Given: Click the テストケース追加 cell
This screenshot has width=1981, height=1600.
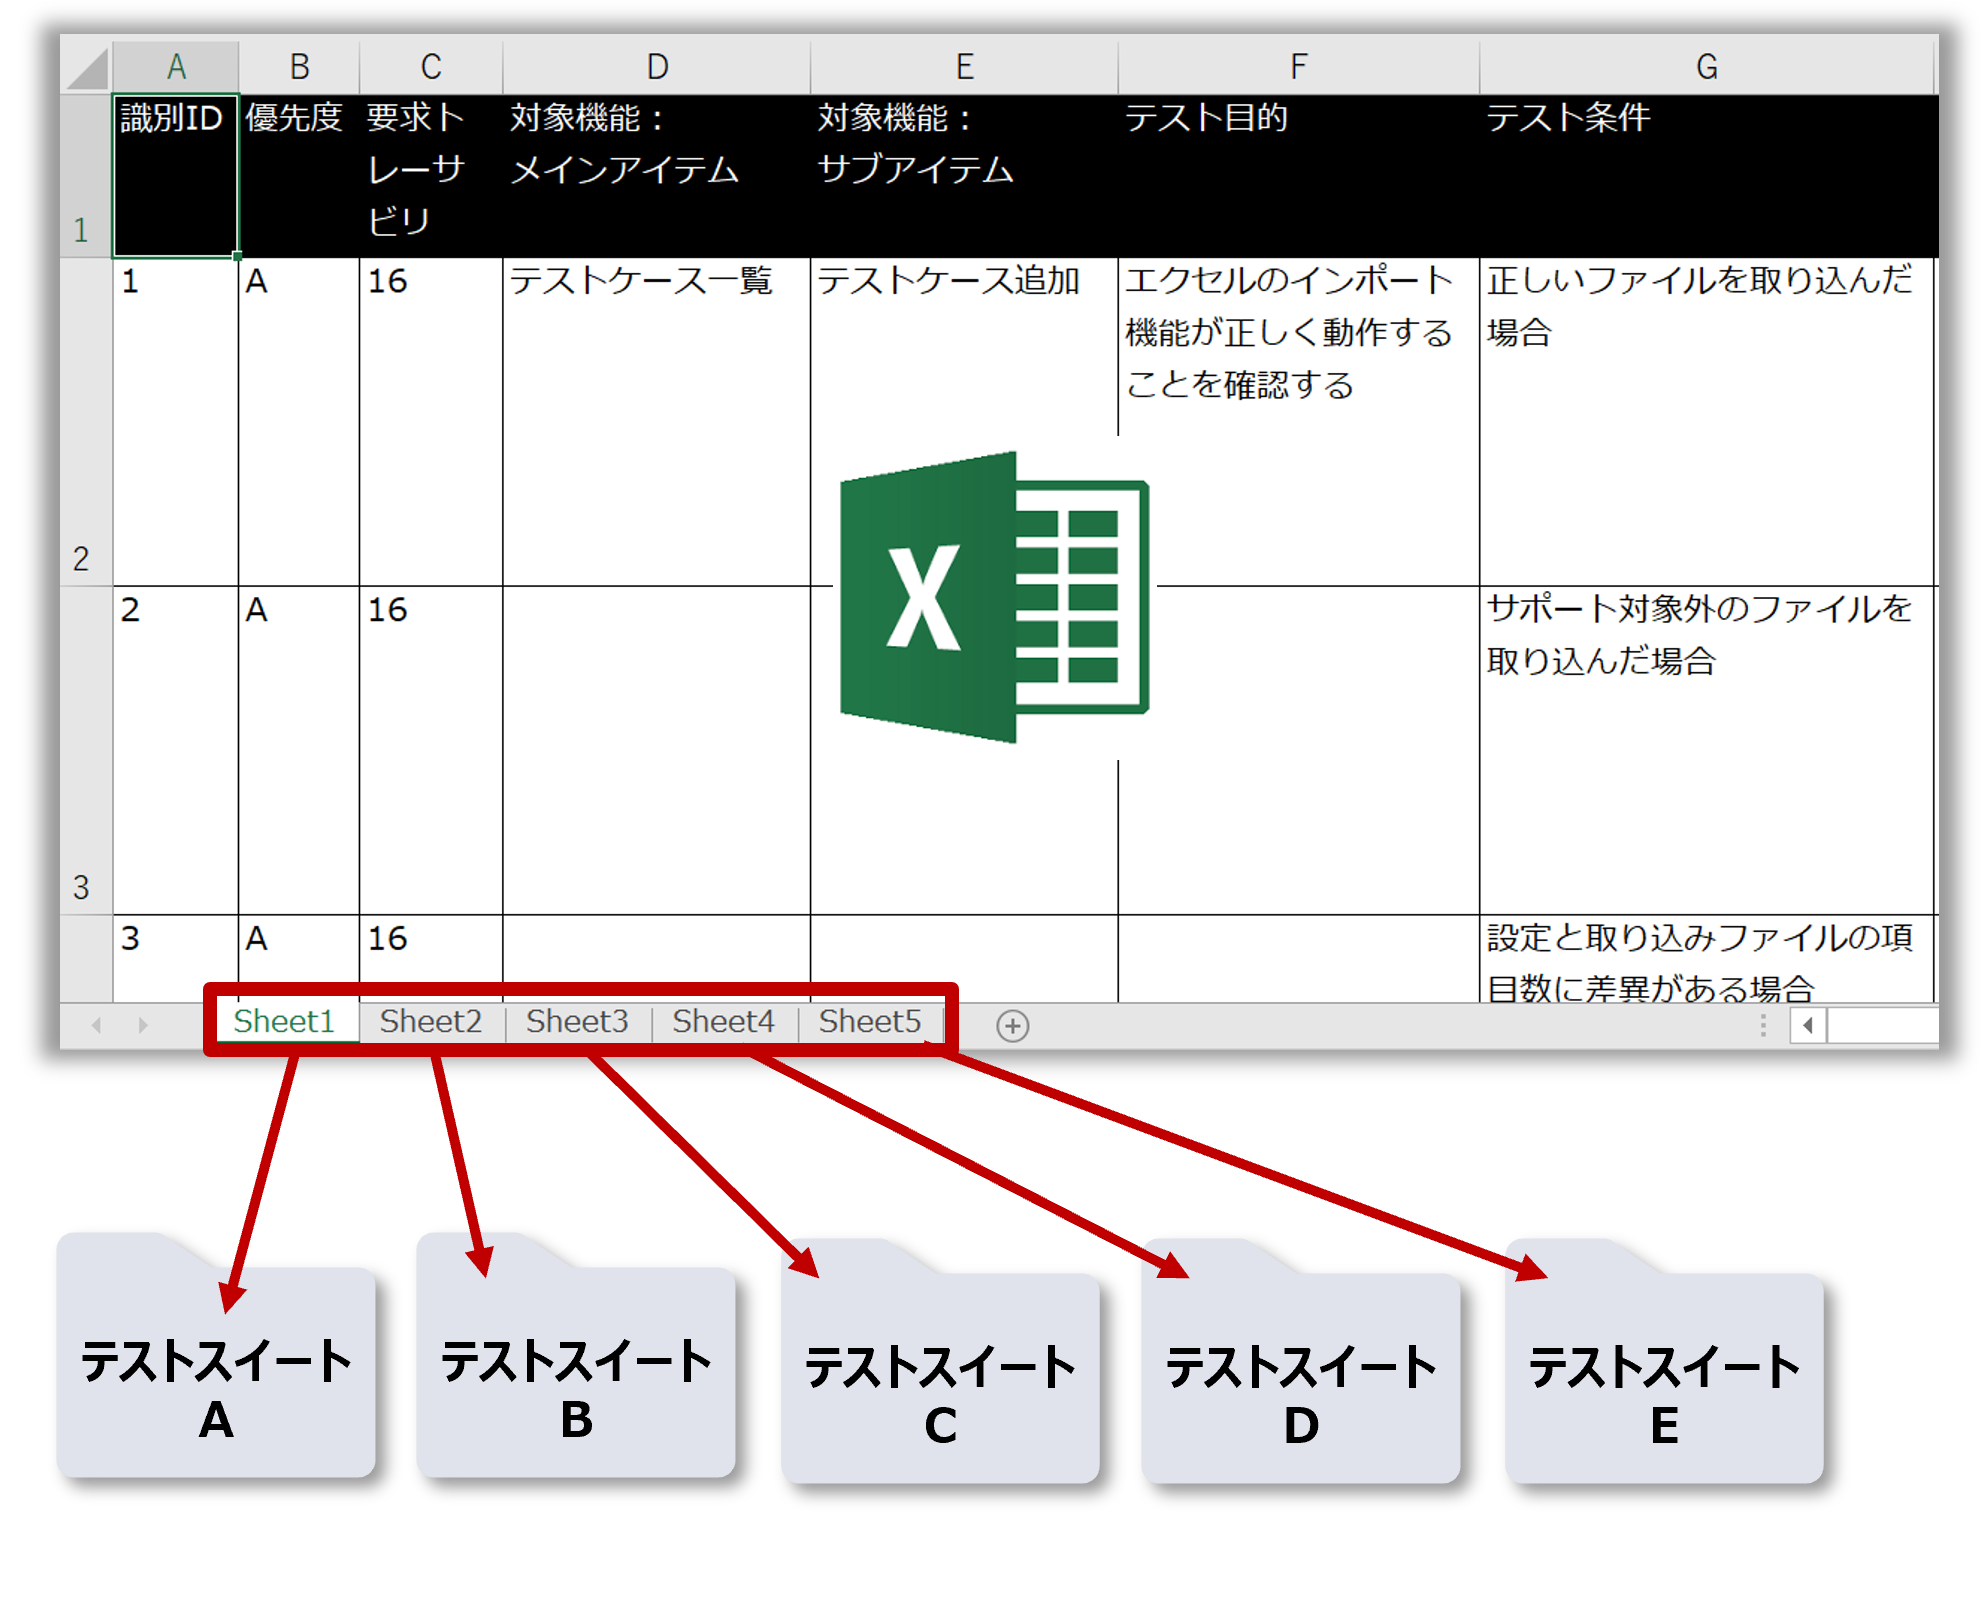Looking at the screenshot, I should pos(964,422).
